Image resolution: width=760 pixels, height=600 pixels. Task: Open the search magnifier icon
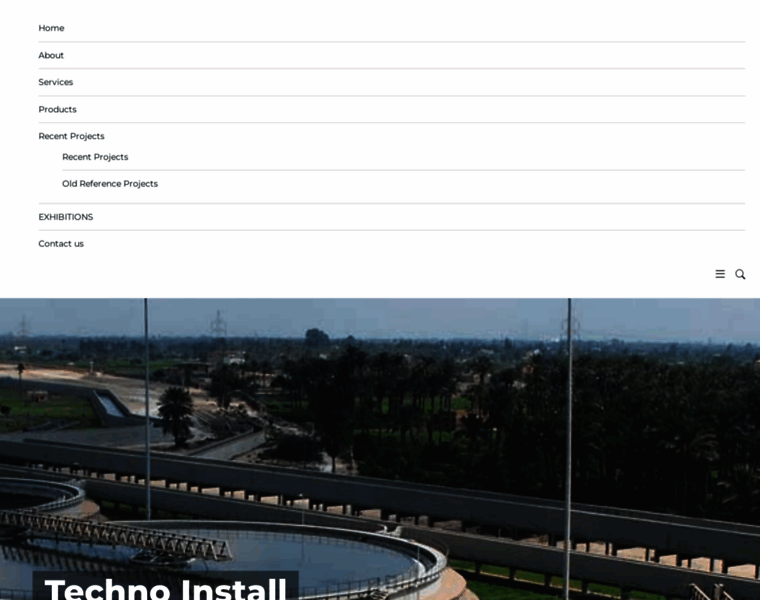click(740, 274)
